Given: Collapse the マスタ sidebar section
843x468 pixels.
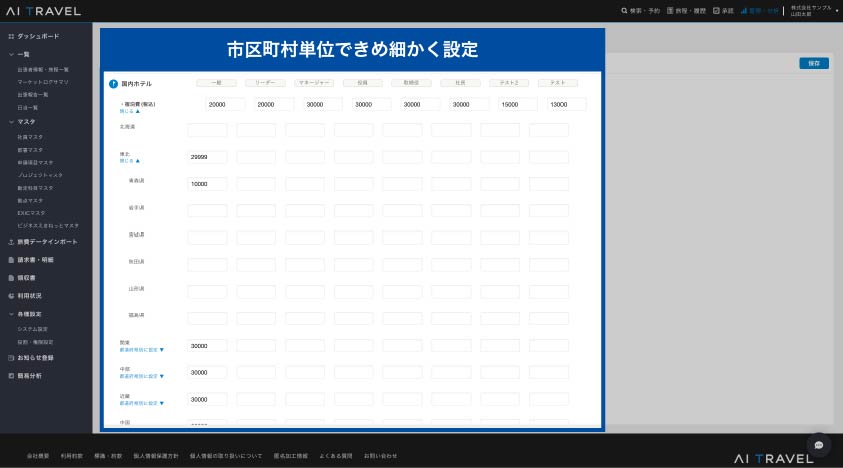Looking at the screenshot, I should 11,122.
